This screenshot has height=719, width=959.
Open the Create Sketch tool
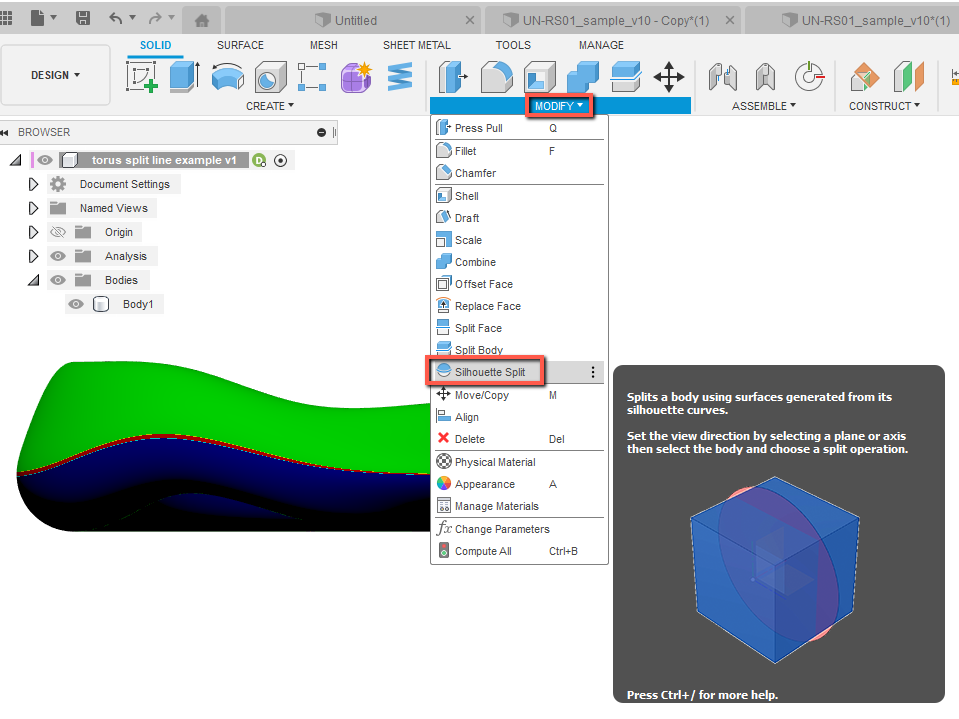[142, 76]
